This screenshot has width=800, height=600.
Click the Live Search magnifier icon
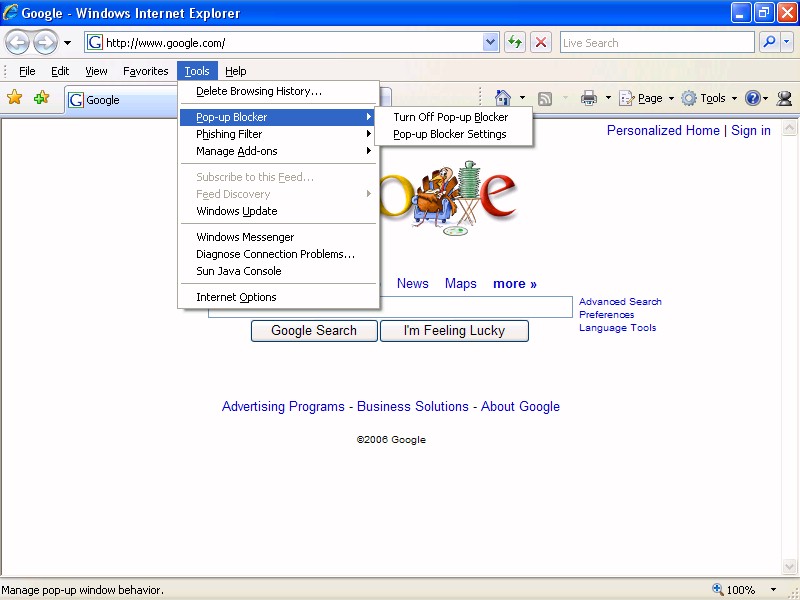[x=769, y=42]
